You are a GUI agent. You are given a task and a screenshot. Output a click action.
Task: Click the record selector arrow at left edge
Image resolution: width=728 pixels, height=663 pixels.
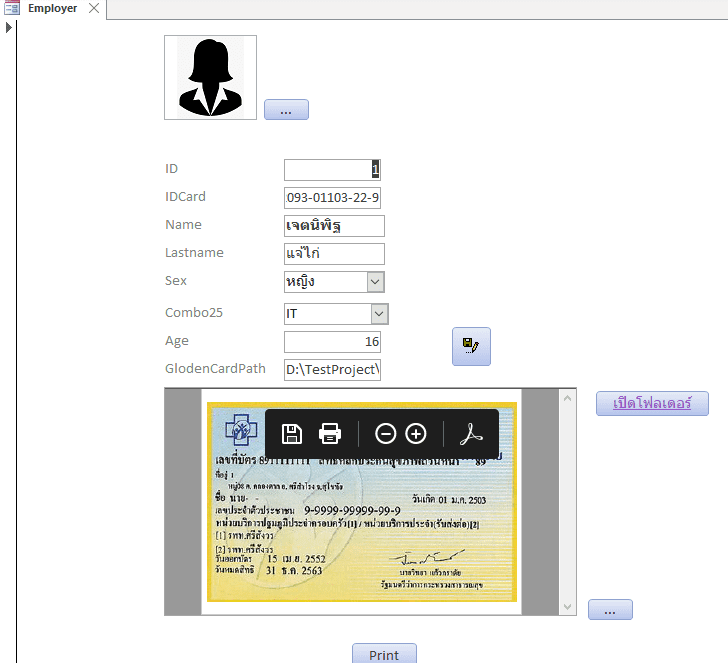click(x=8, y=28)
